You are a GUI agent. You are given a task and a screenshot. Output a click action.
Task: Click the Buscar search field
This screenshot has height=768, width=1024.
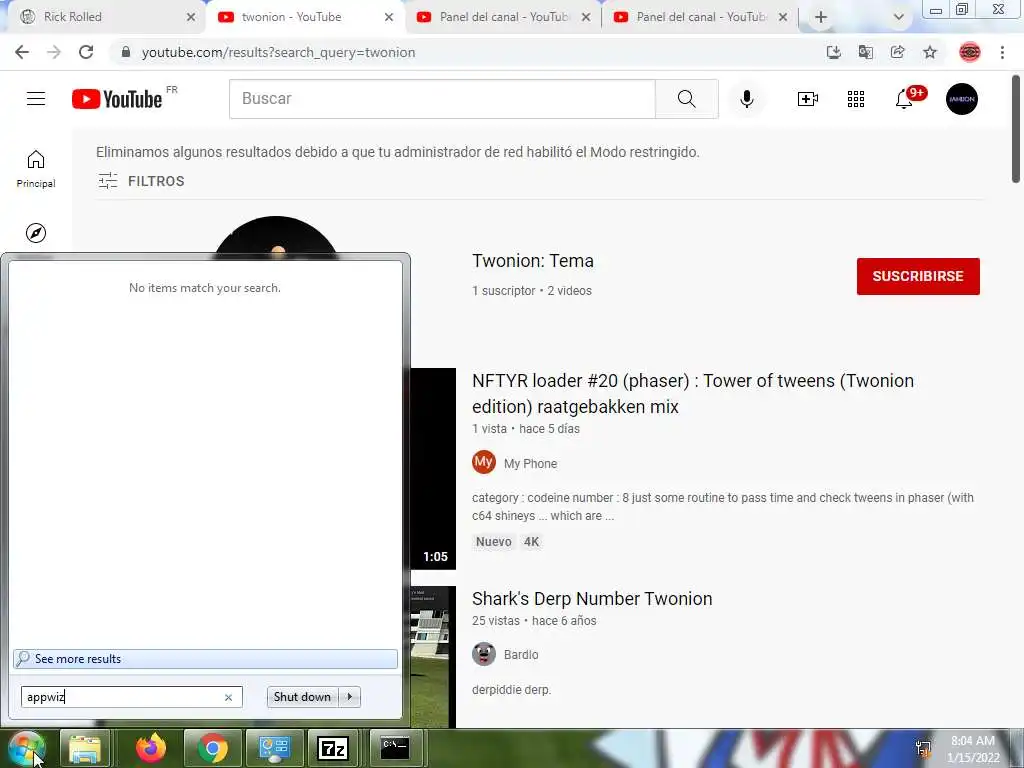tap(442, 99)
